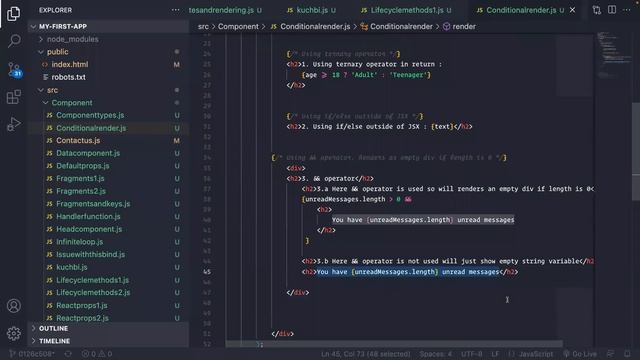
Task: Click the editor minimap
Action: point(614,55)
